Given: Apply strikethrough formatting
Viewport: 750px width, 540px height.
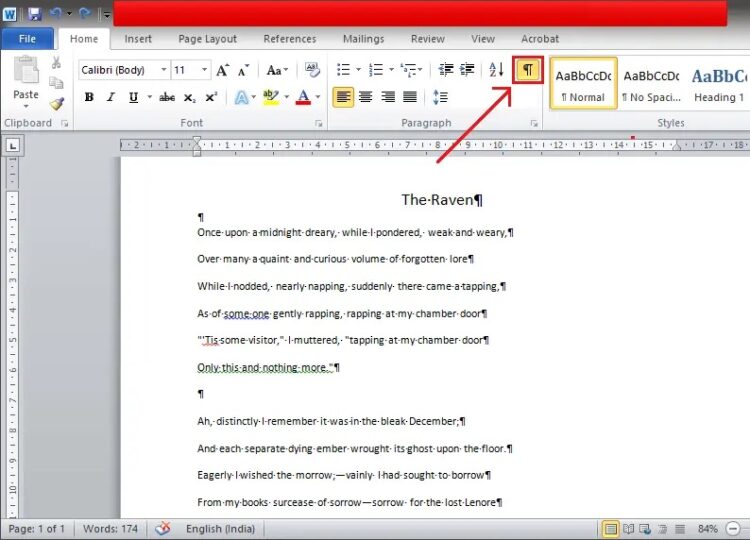Looking at the screenshot, I should 167,97.
